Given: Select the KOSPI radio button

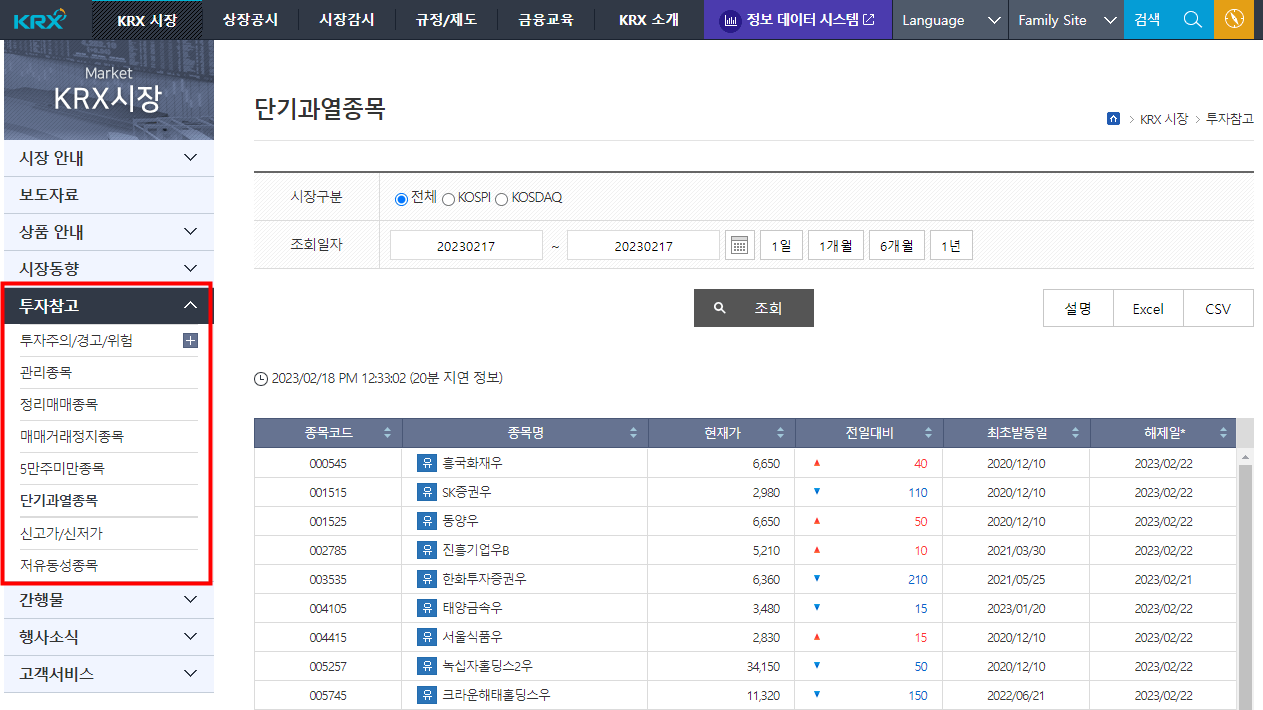Looking at the screenshot, I should coord(448,197).
